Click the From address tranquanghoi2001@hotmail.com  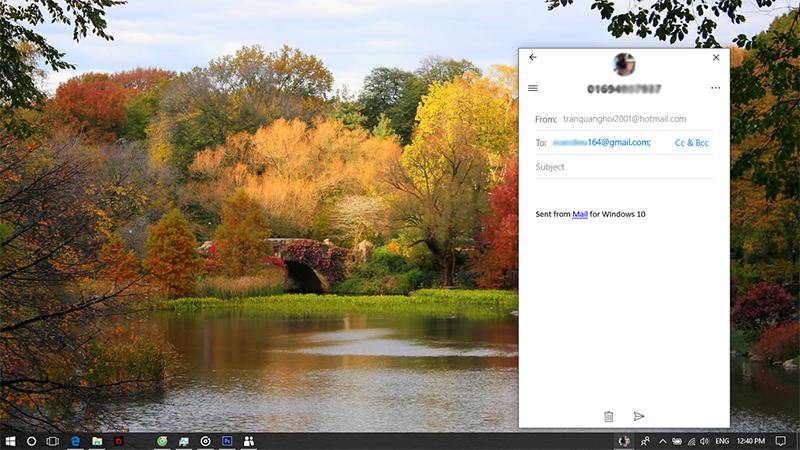(x=624, y=119)
